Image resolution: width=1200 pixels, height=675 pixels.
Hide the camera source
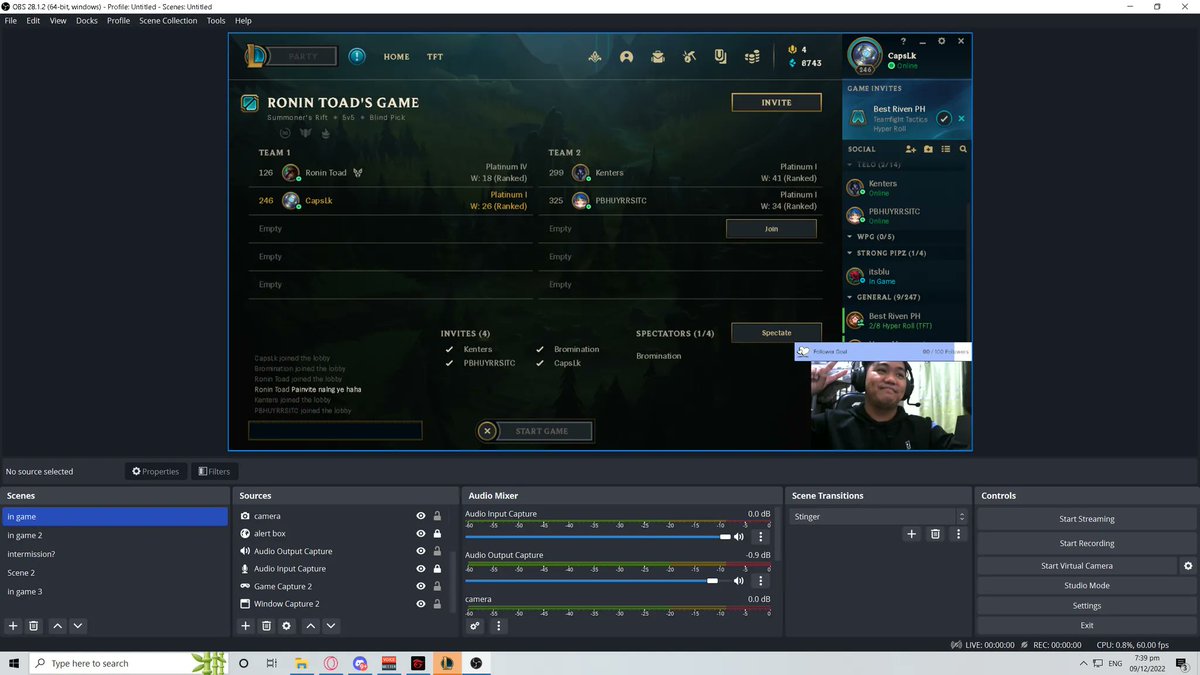420,516
